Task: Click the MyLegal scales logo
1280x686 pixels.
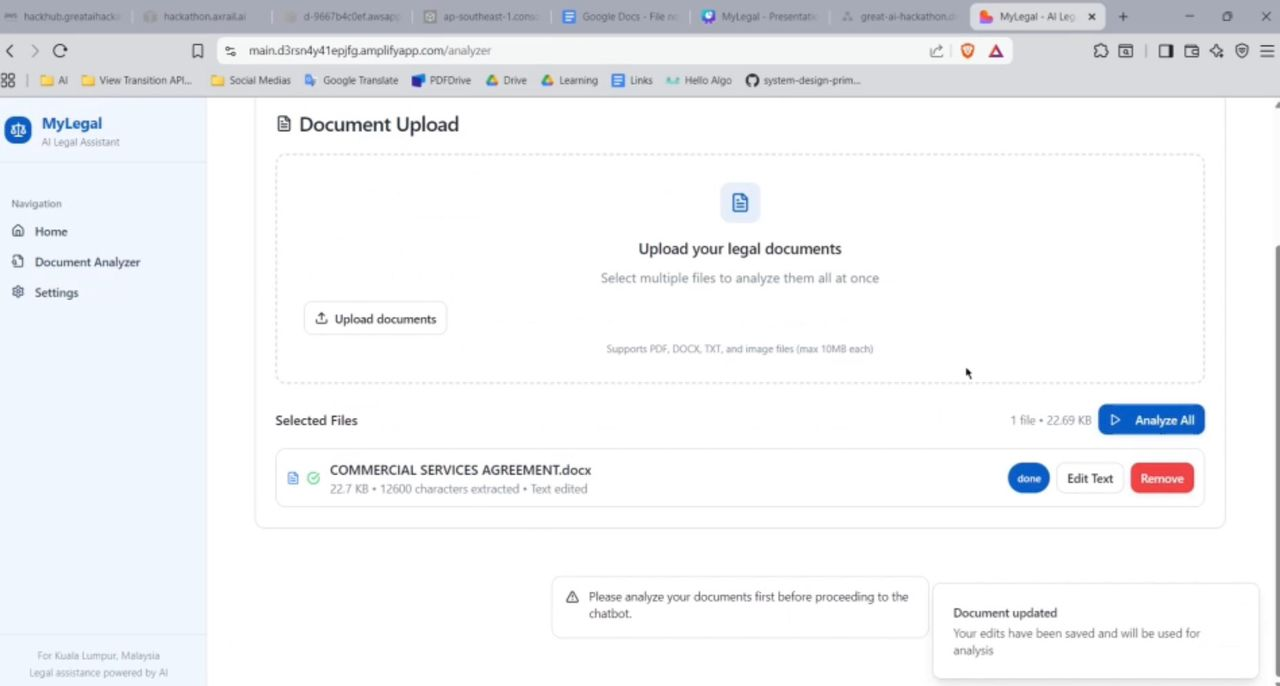Action: (18, 130)
